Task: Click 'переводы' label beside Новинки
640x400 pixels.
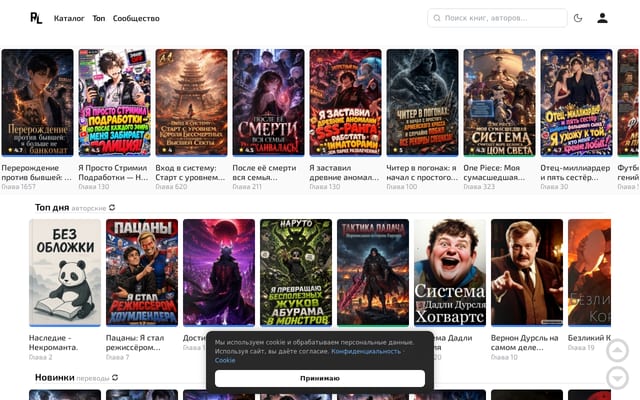Action: tap(93, 378)
